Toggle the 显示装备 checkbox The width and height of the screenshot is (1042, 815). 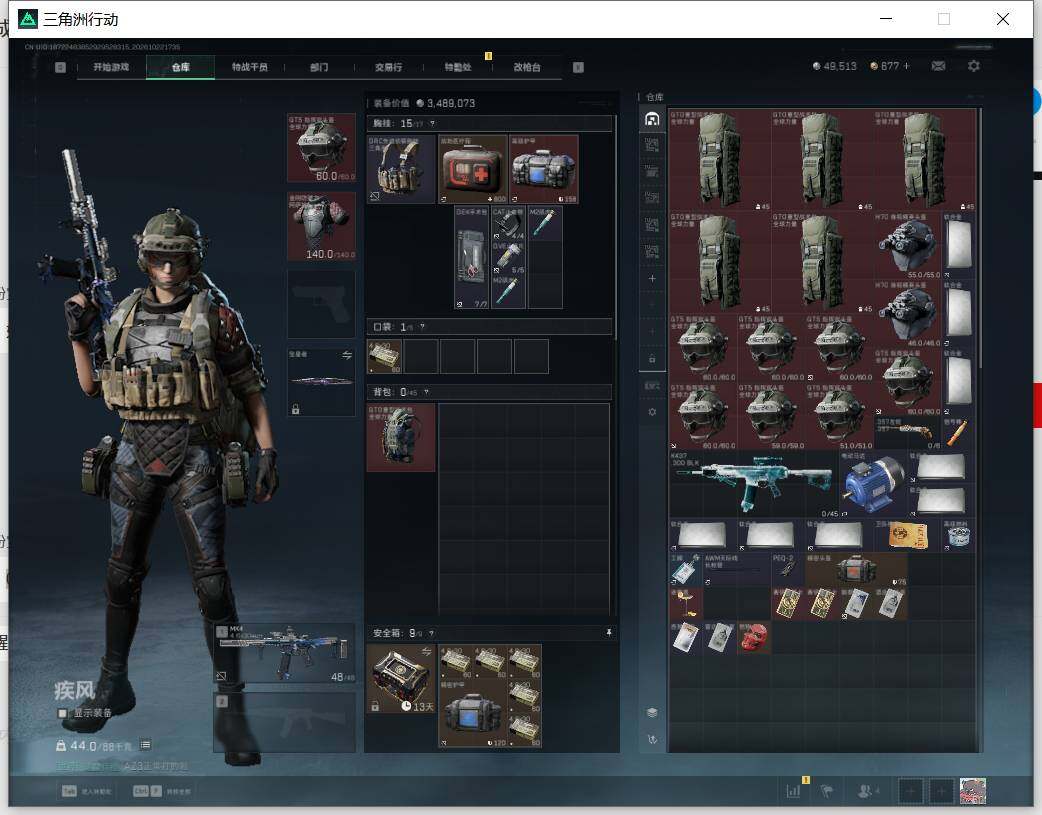(x=62, y=713)
